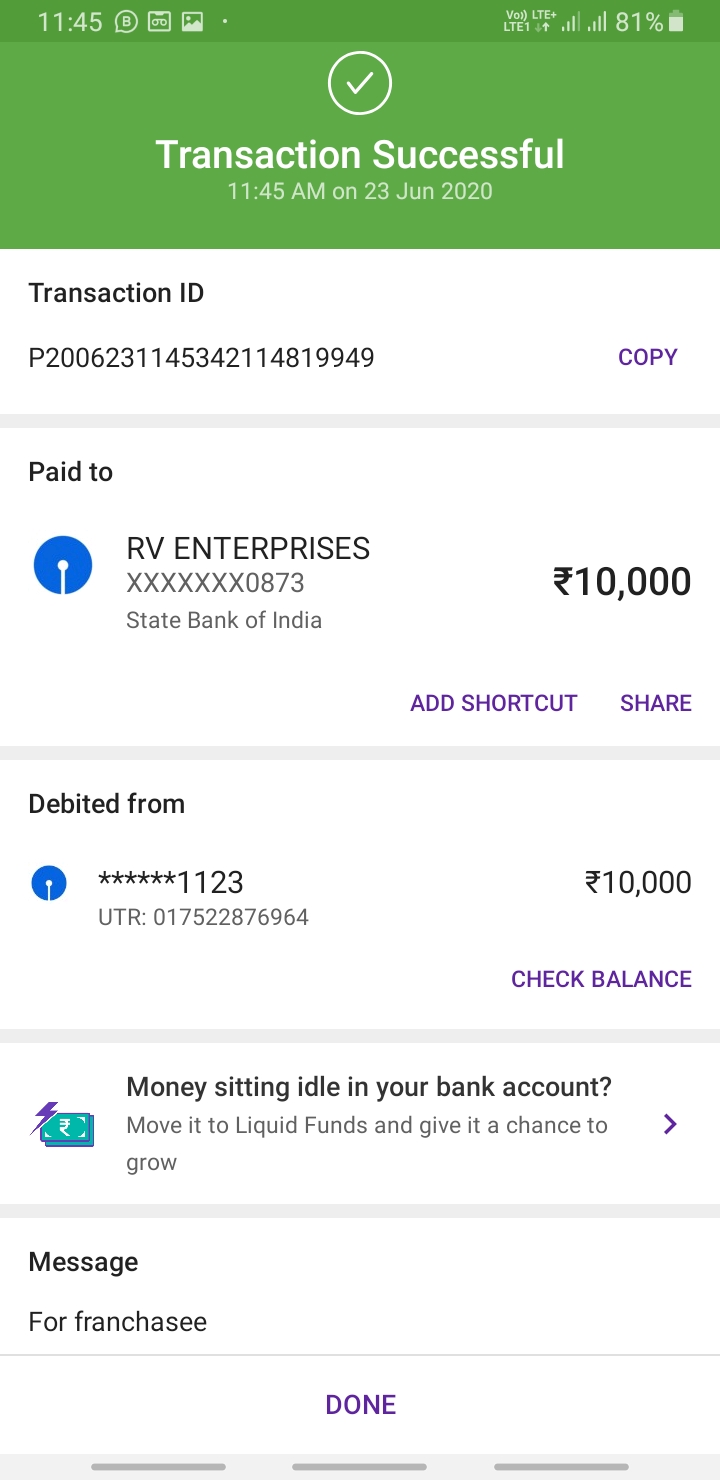720x1480 pixels.
Task: Open Liquid Funds promo using right chevron
Action: [670, 1124]
